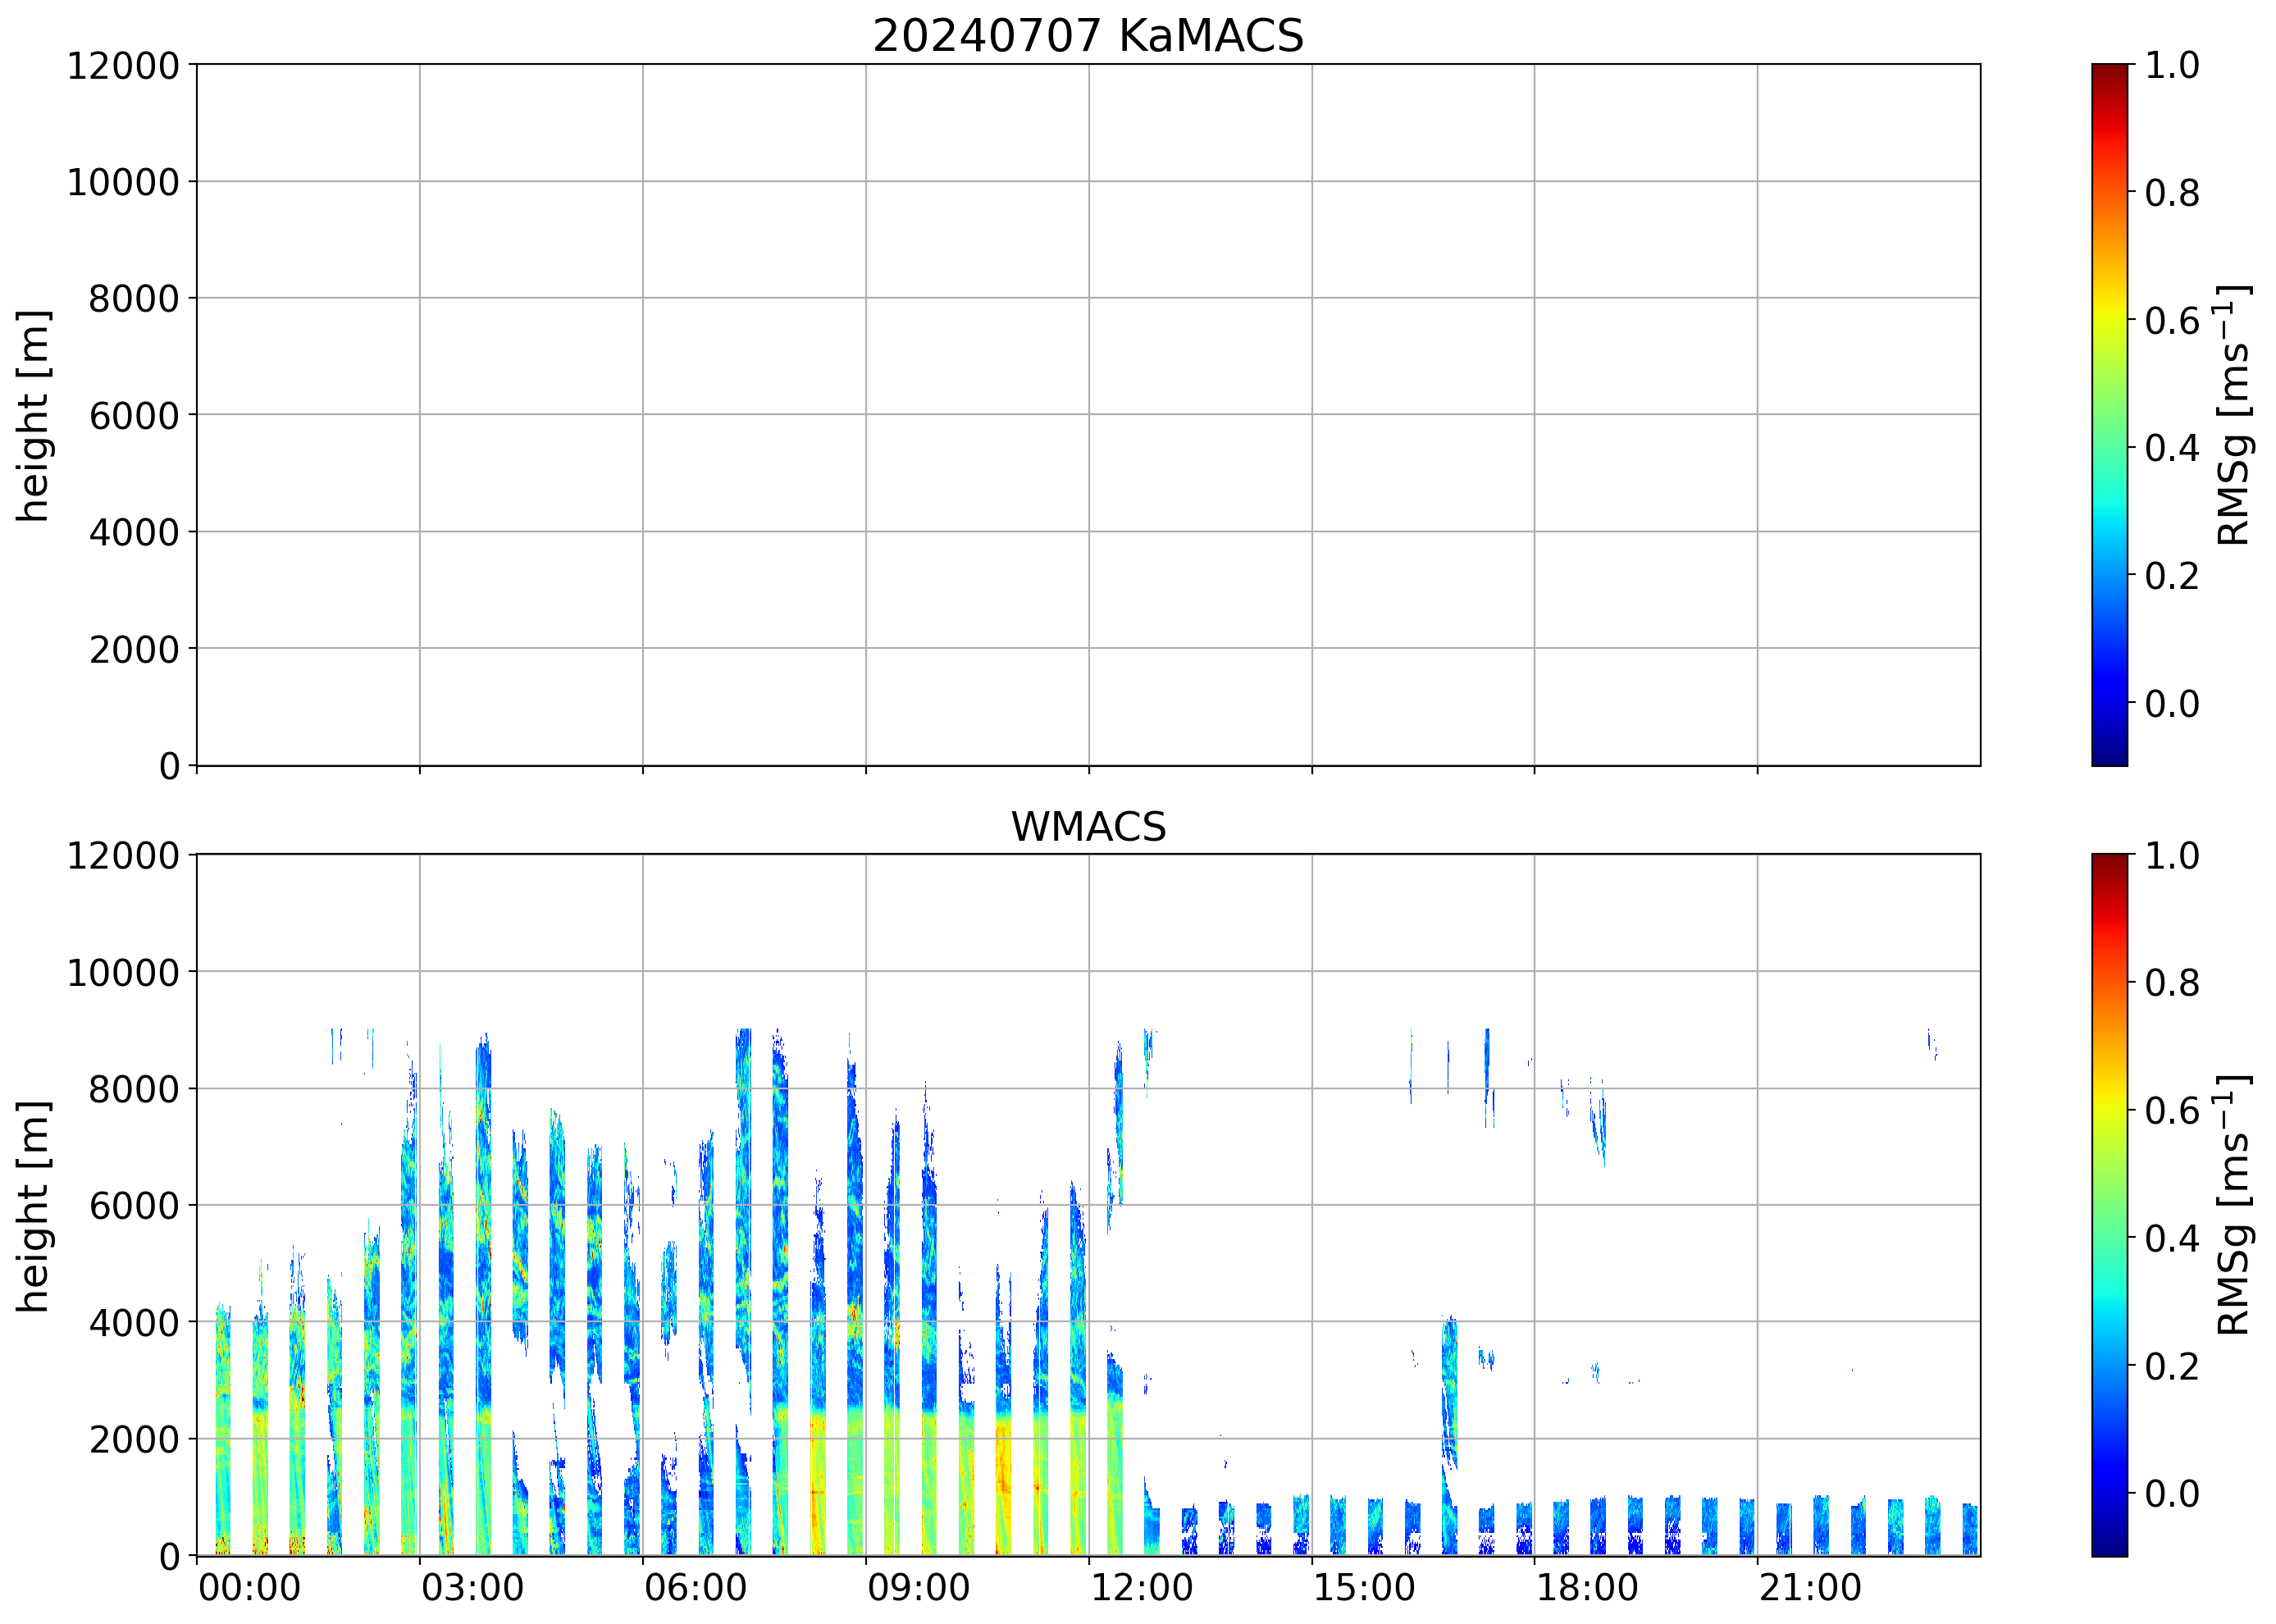Click the '09:00' x-axis tick label

coord(918,1588)
